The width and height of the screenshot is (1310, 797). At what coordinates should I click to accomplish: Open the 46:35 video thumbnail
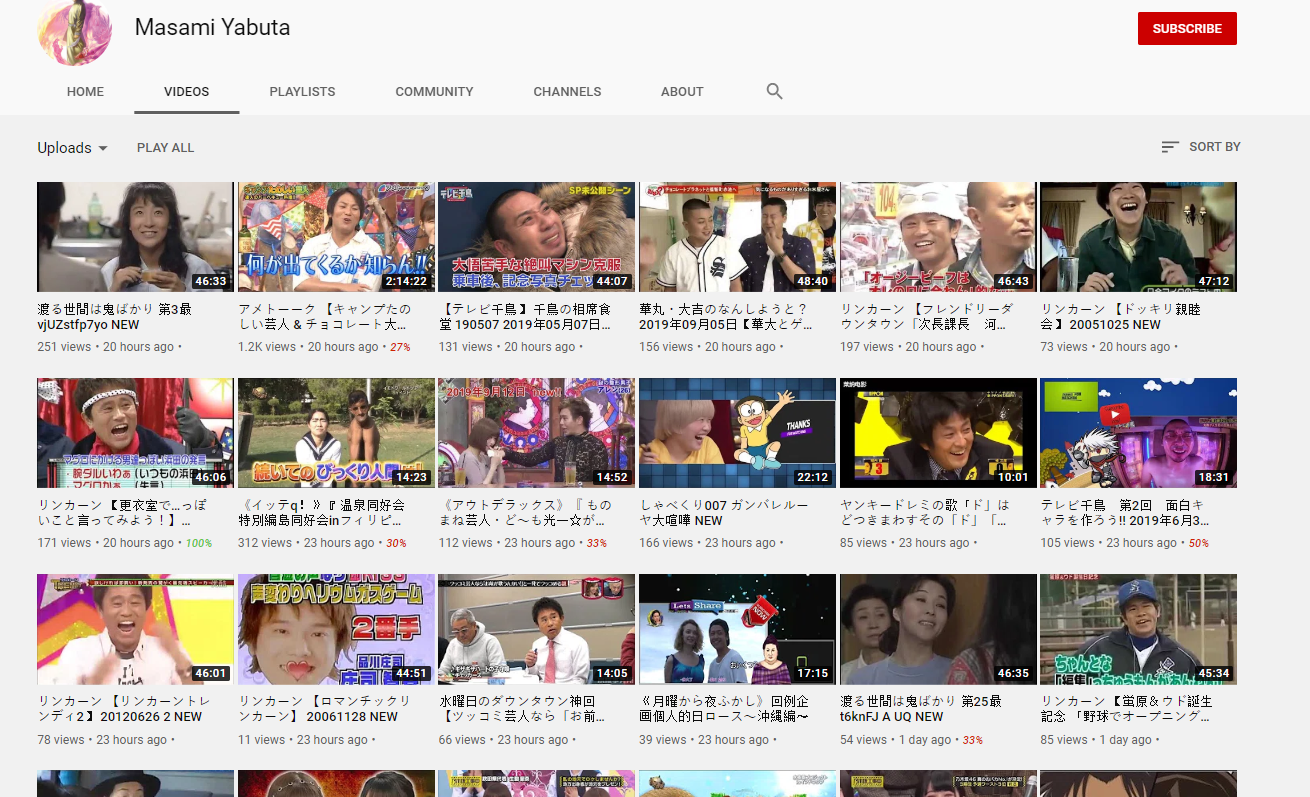[x=938, y=629]
